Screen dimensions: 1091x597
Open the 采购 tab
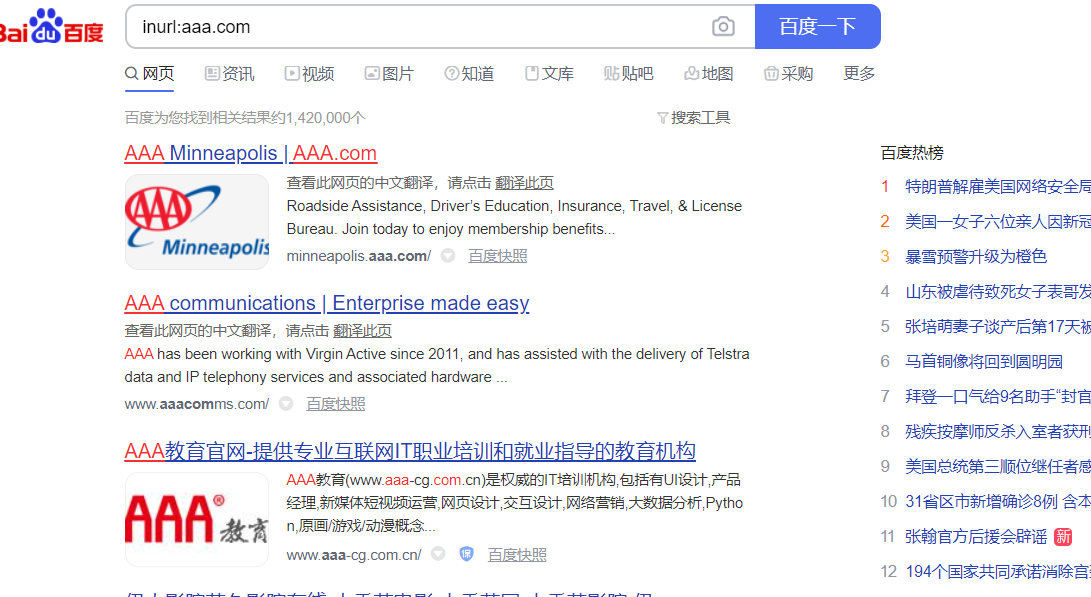point(788,74)
